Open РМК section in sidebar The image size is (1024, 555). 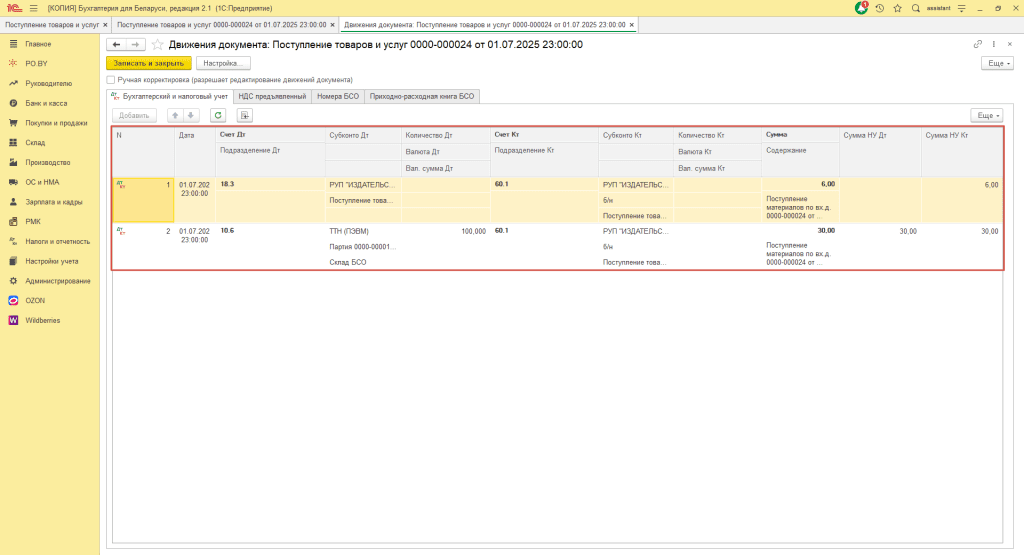tap(33, 221)
